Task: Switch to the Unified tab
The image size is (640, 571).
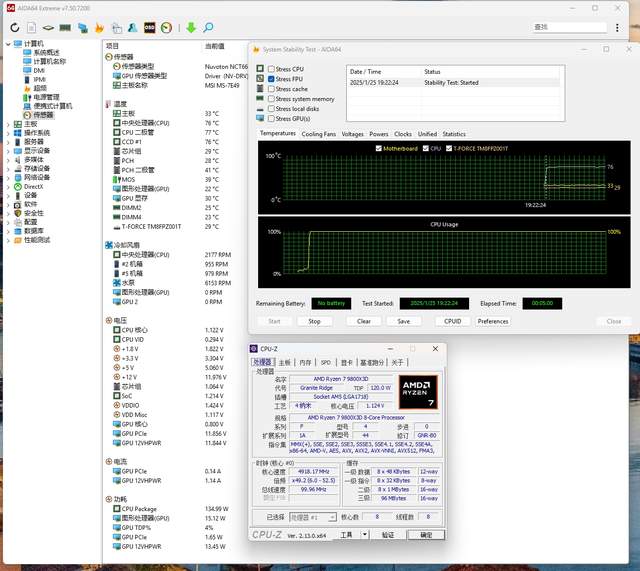Action: click(427, 134)
